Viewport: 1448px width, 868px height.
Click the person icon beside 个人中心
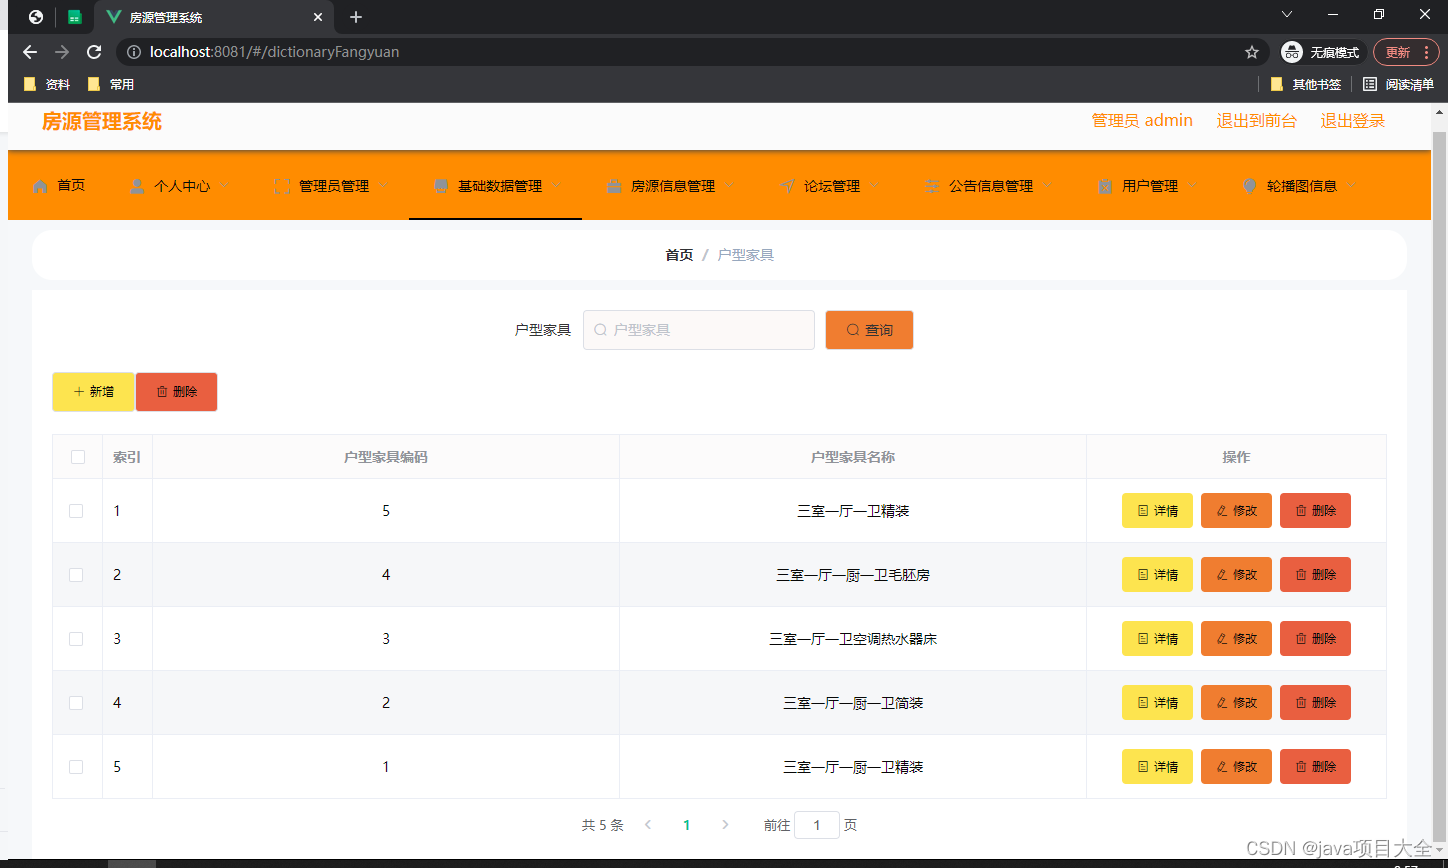point(137,186)
